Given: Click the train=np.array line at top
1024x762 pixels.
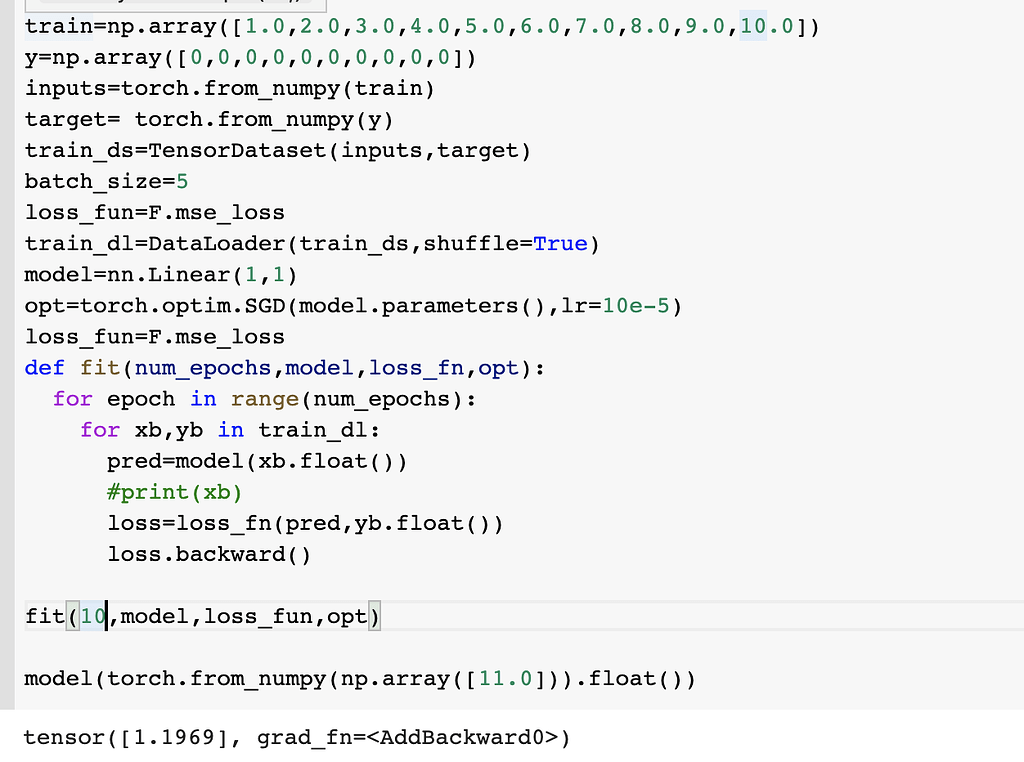Looking at the screenshot, I should [x=420, y=27].
